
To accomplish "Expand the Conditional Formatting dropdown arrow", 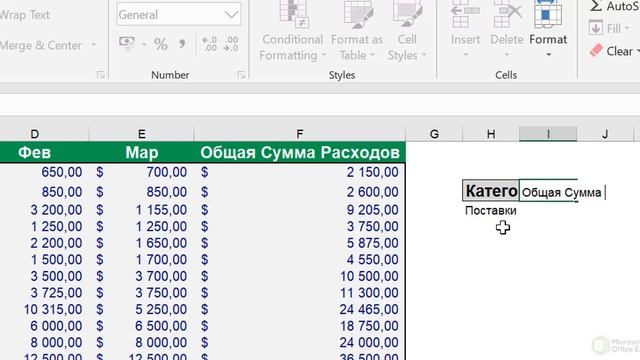I will (324, 56).
